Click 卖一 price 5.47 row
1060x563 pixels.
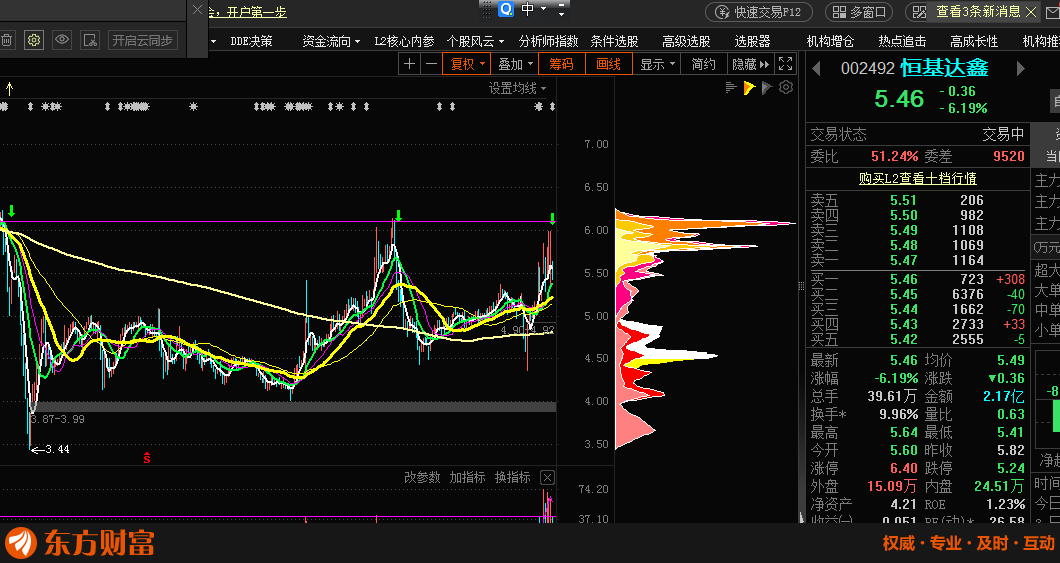(x=917, y=260)
